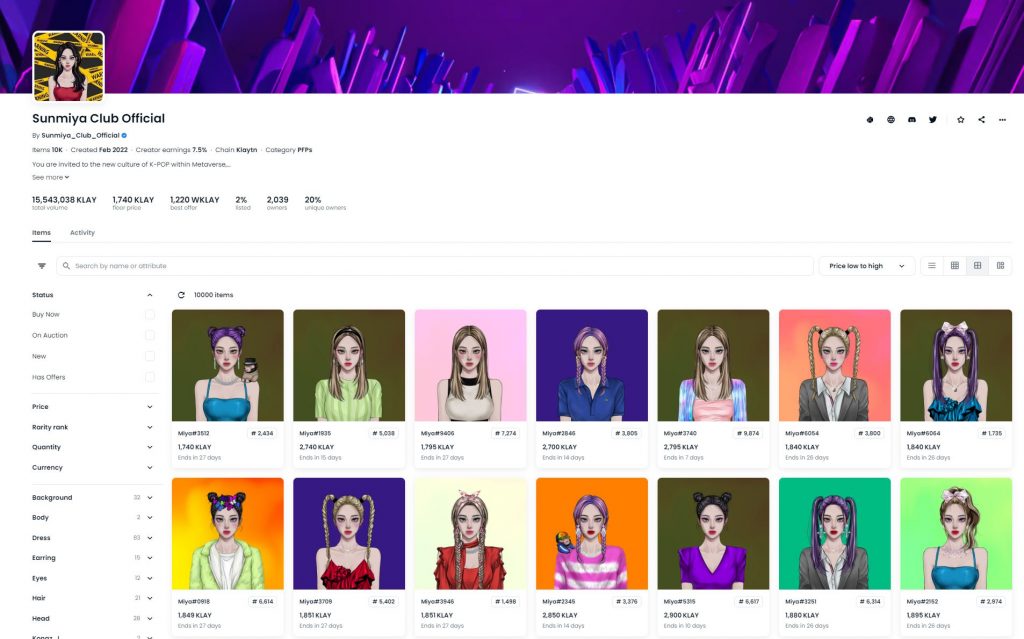
Task: Open NFT image ranked # 3,800
Action: pos(835,365)
